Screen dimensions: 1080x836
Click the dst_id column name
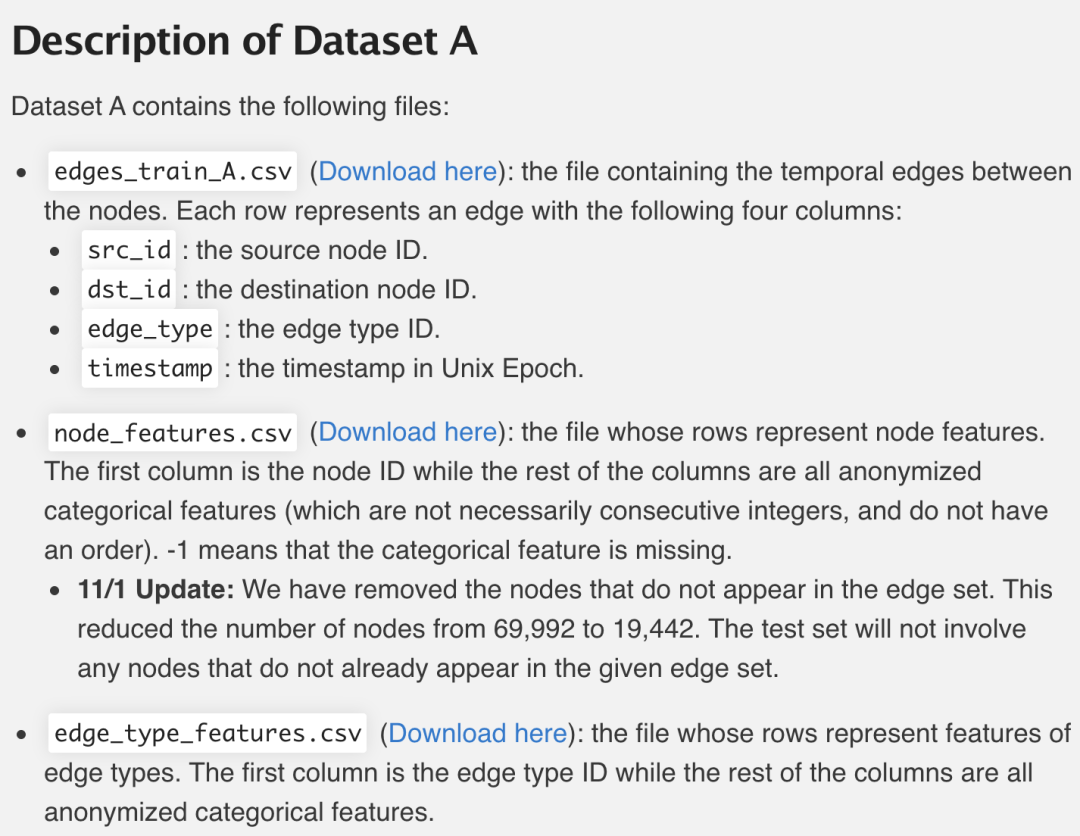[130, 290]
